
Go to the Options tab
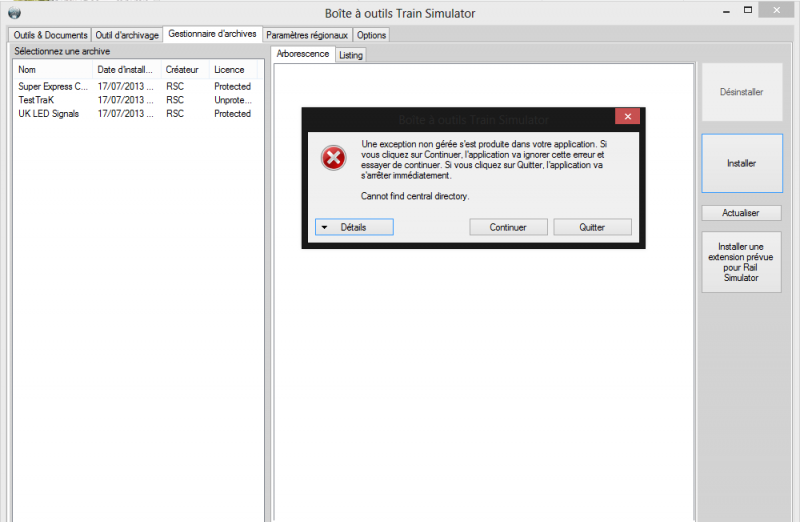pos(371,35)
